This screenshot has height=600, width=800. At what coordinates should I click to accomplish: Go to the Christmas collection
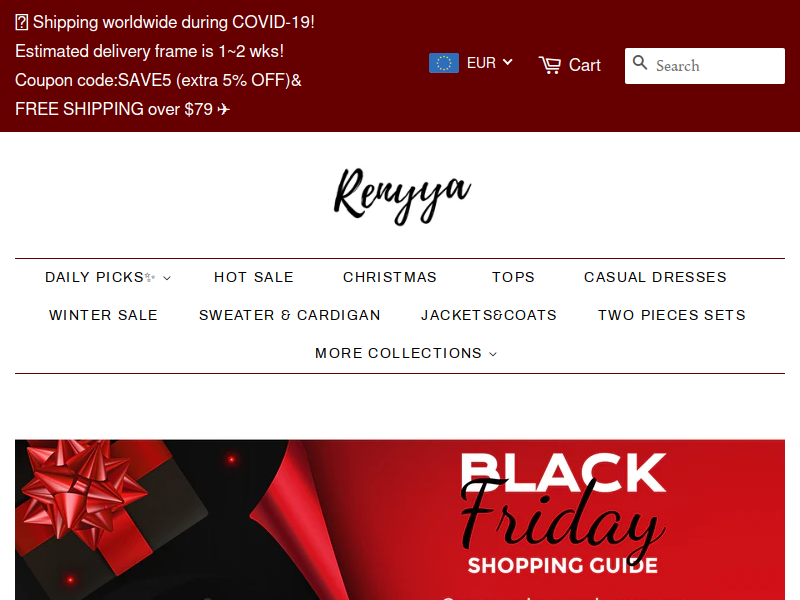tap(390, 277)
